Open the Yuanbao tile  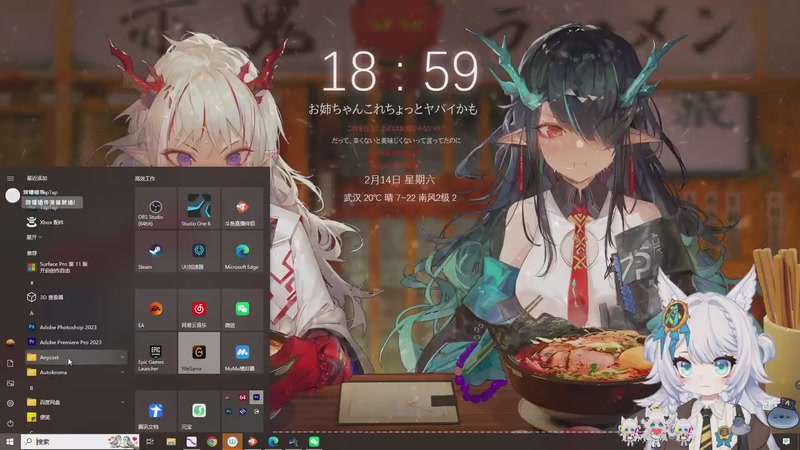tap(199, 411)
